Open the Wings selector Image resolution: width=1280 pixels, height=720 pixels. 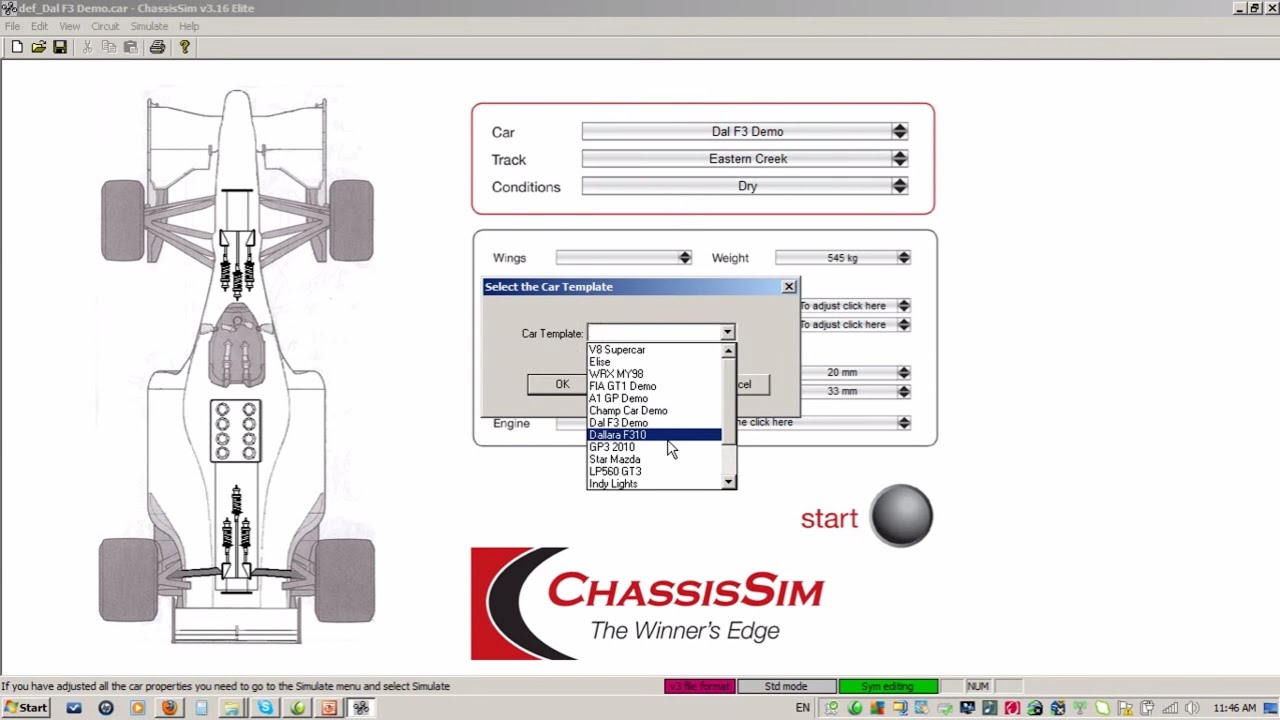[x=624, y=258]
